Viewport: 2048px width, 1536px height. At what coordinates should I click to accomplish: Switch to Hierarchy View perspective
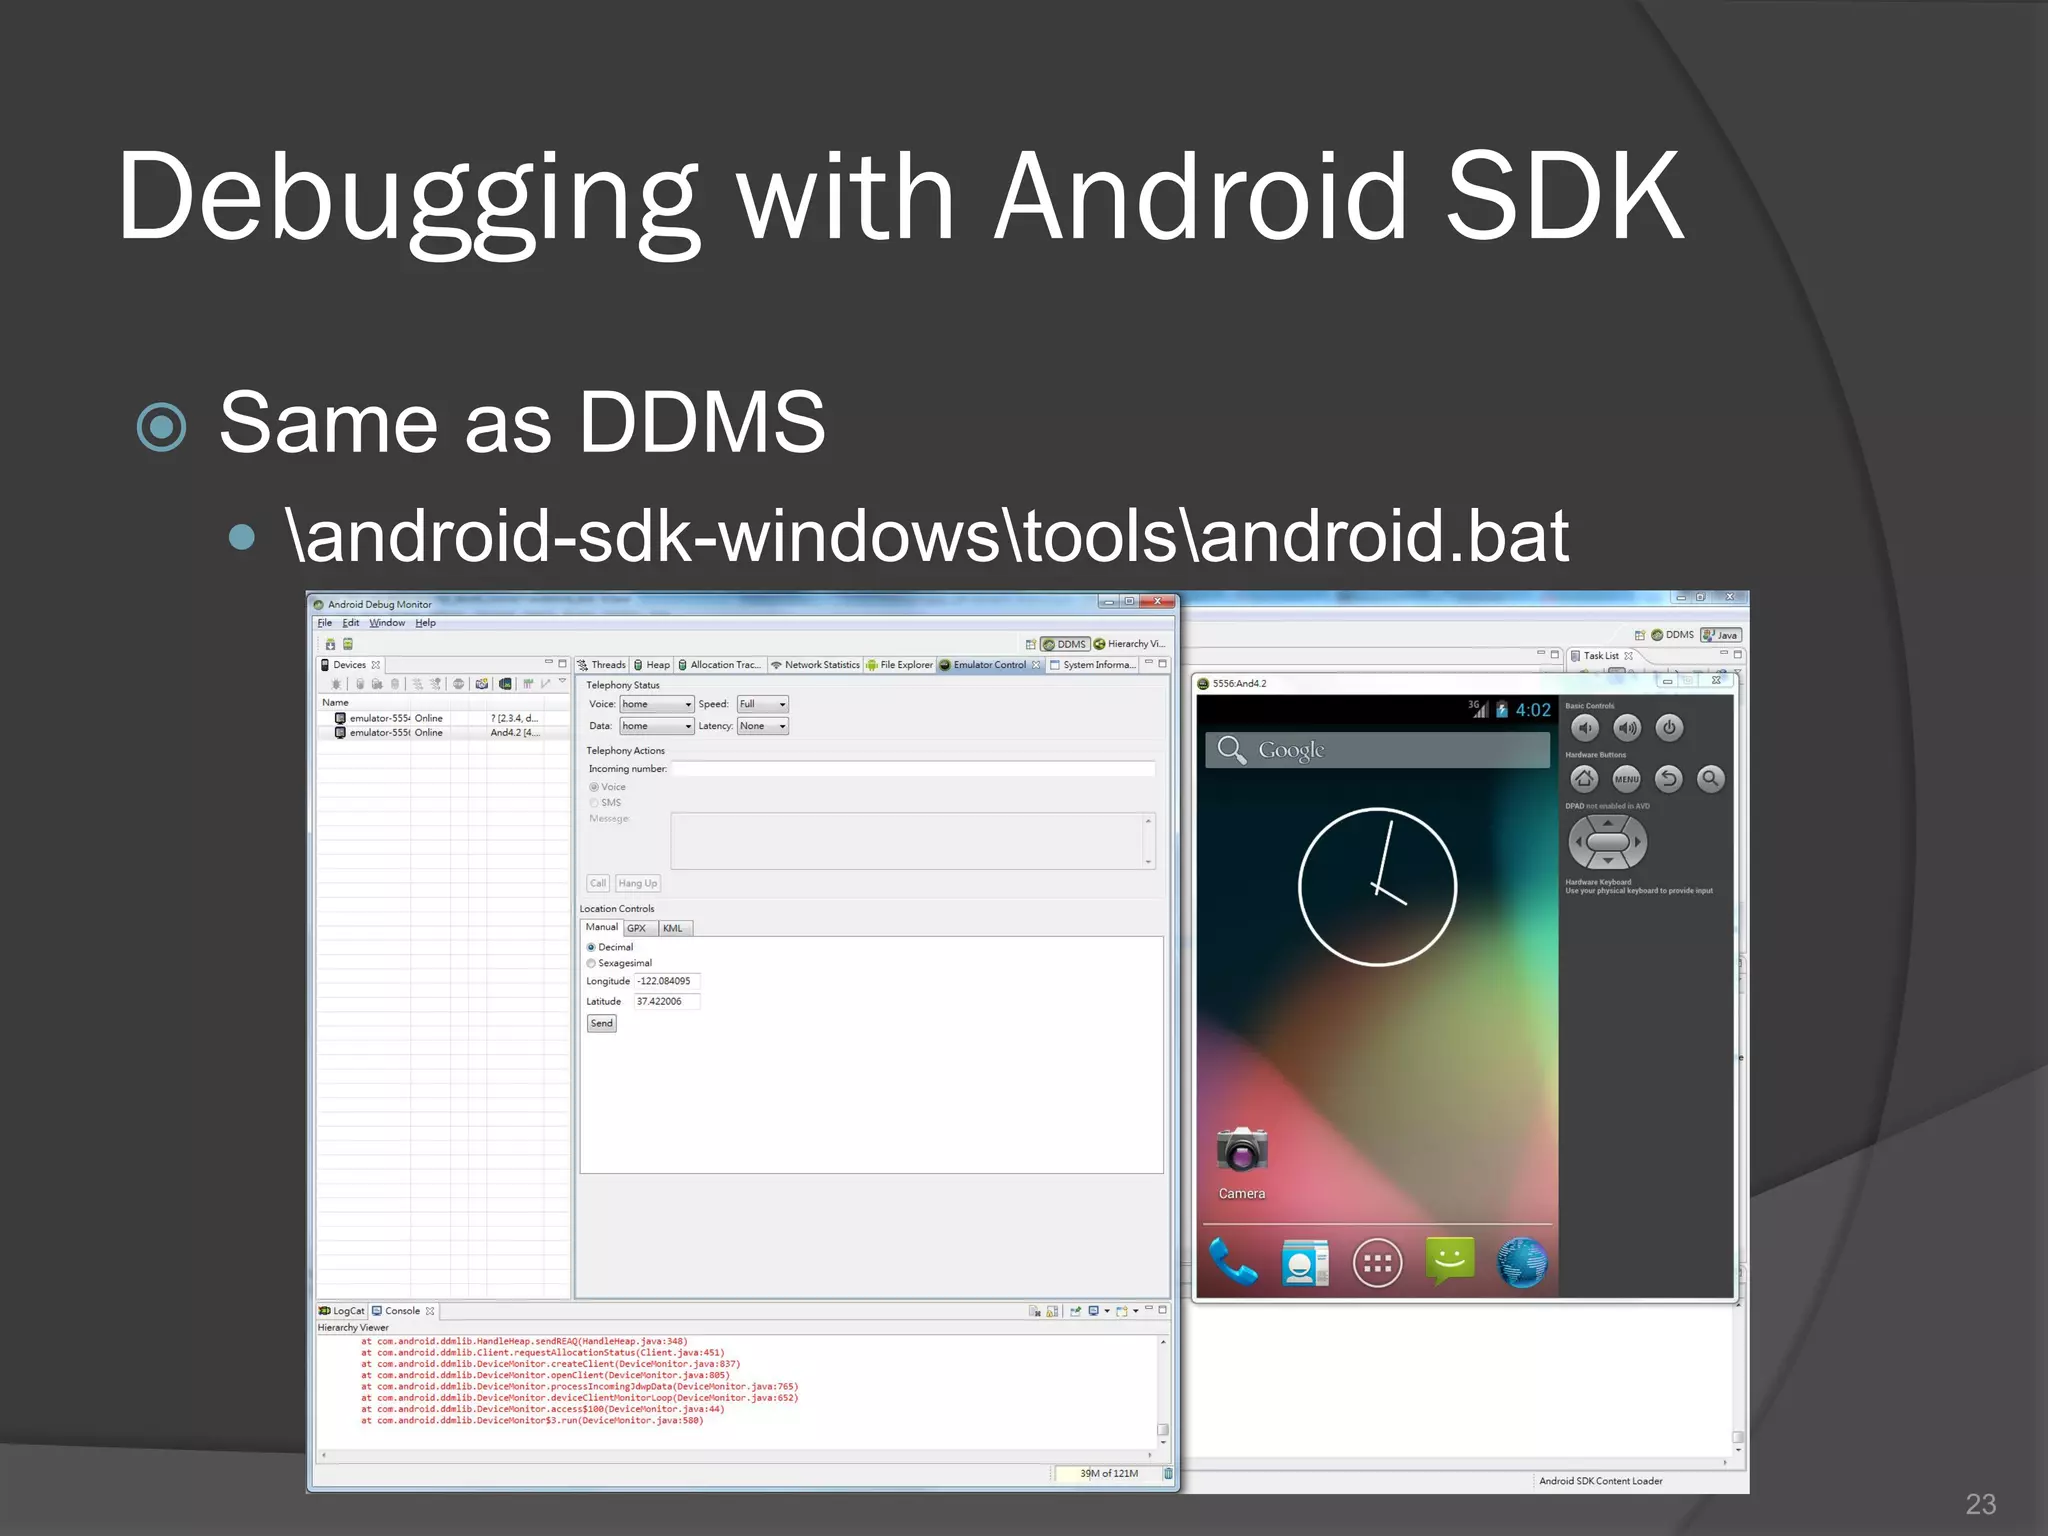(x=1130, y=644)
